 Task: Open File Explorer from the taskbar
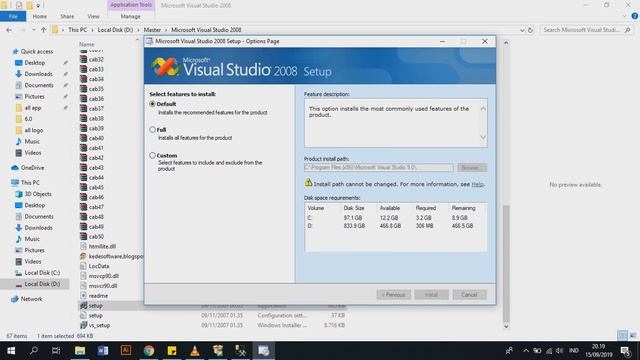[x=80, y=351]
